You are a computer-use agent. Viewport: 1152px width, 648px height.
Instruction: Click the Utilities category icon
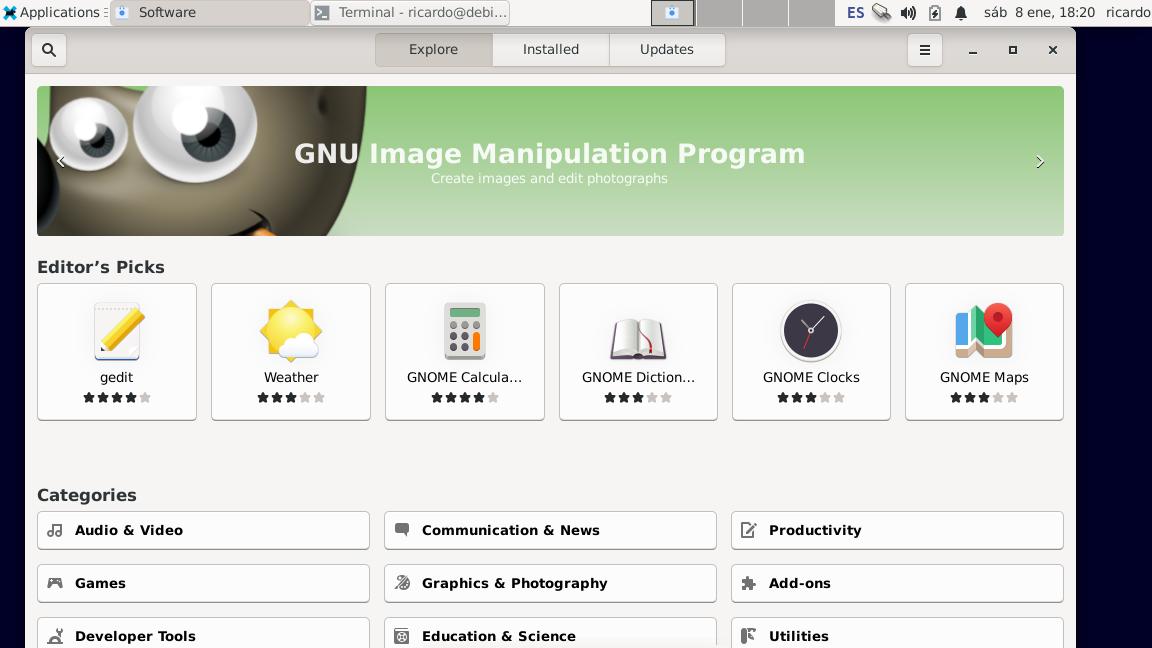(749, 636)
